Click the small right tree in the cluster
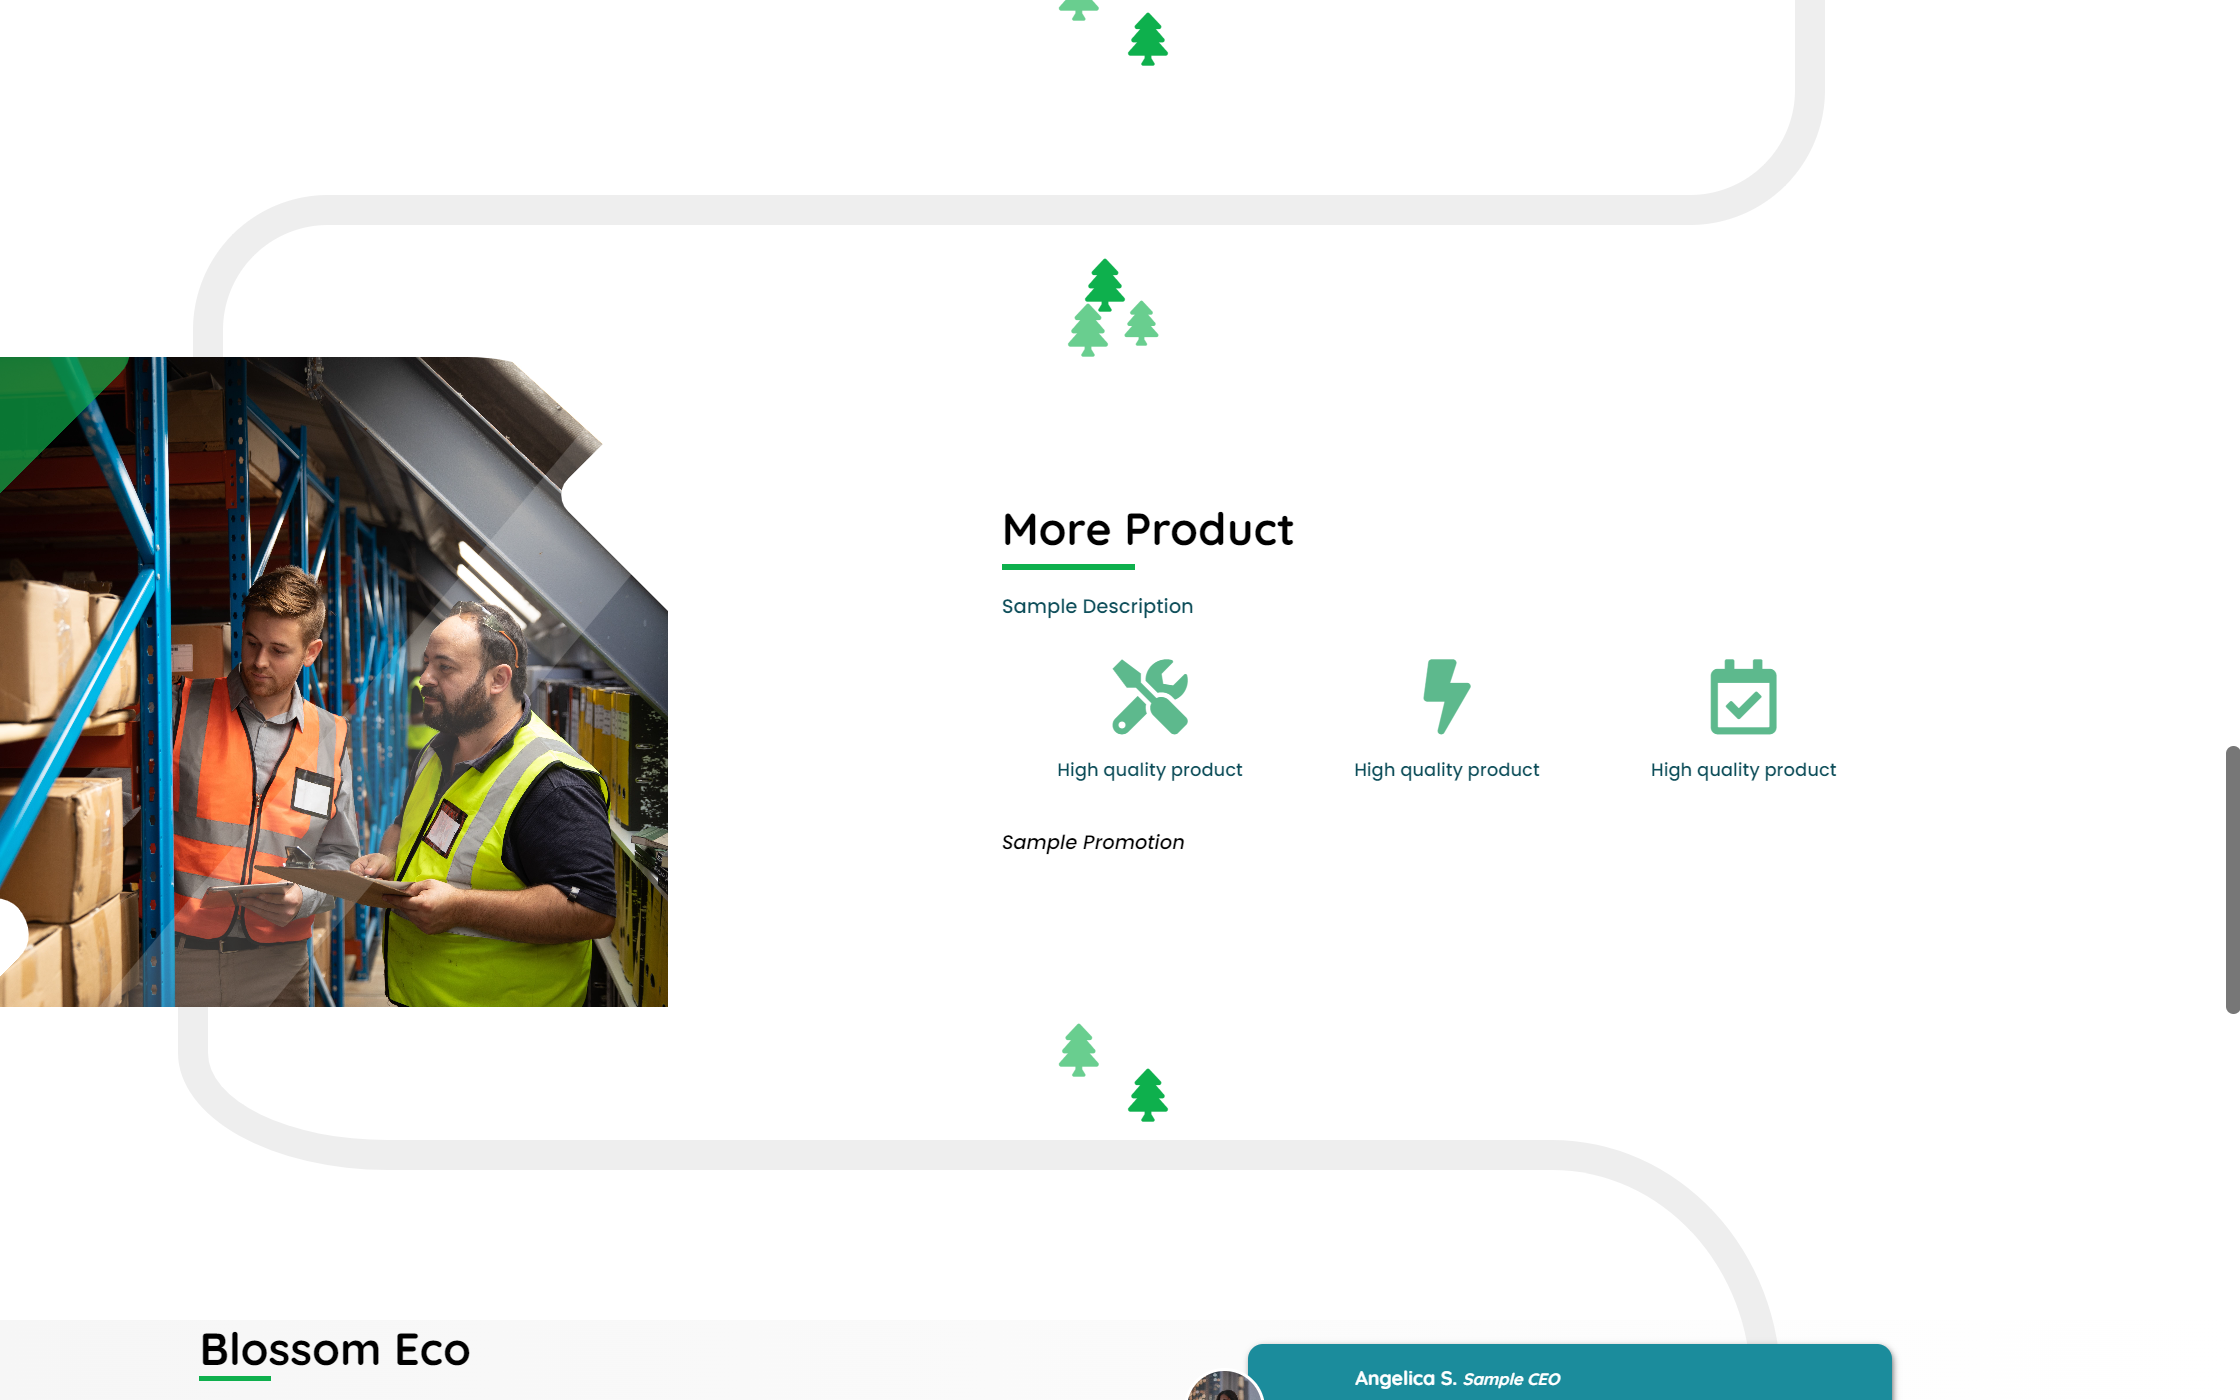The height and width of the screenshot is (1400, 2240). point(1142,324)
